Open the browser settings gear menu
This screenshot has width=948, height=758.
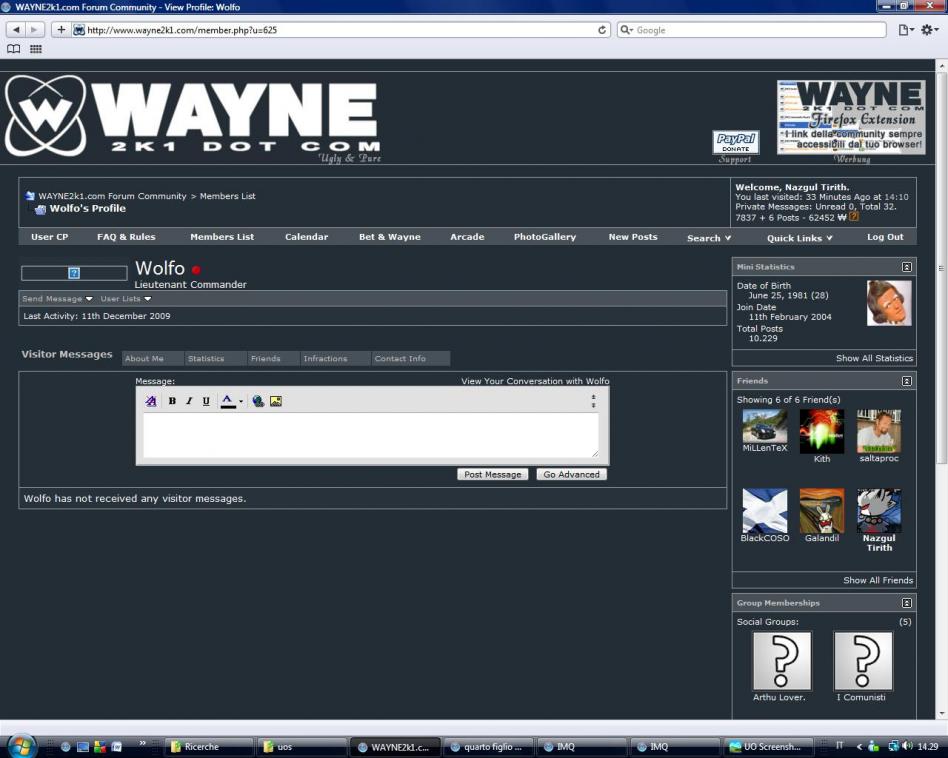(929, 30)
